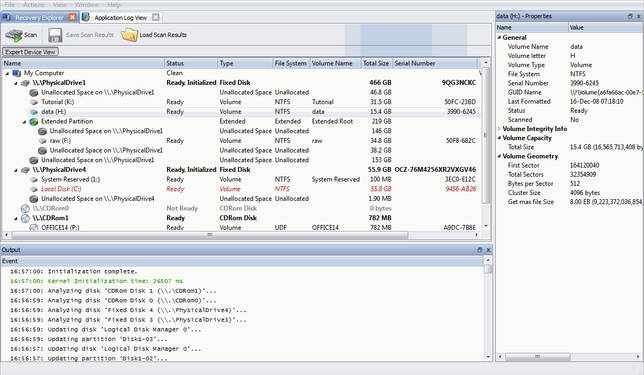Screen dimensions: 644x375
Task: Click the Properties panel horizontal scrollbar
Action: pyautogui.click(x=537, y=357)
